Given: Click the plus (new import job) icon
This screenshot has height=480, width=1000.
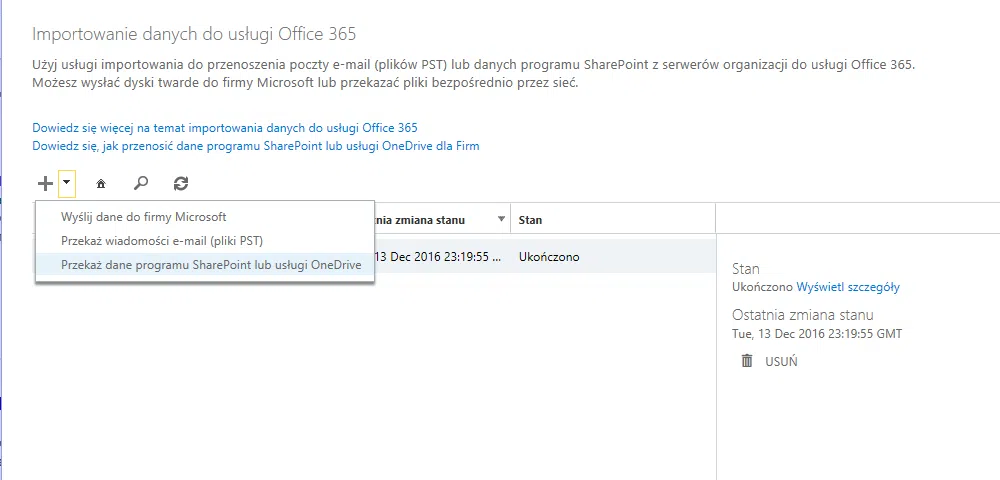Looking at the screenshot, I should (x=44, y=183).
